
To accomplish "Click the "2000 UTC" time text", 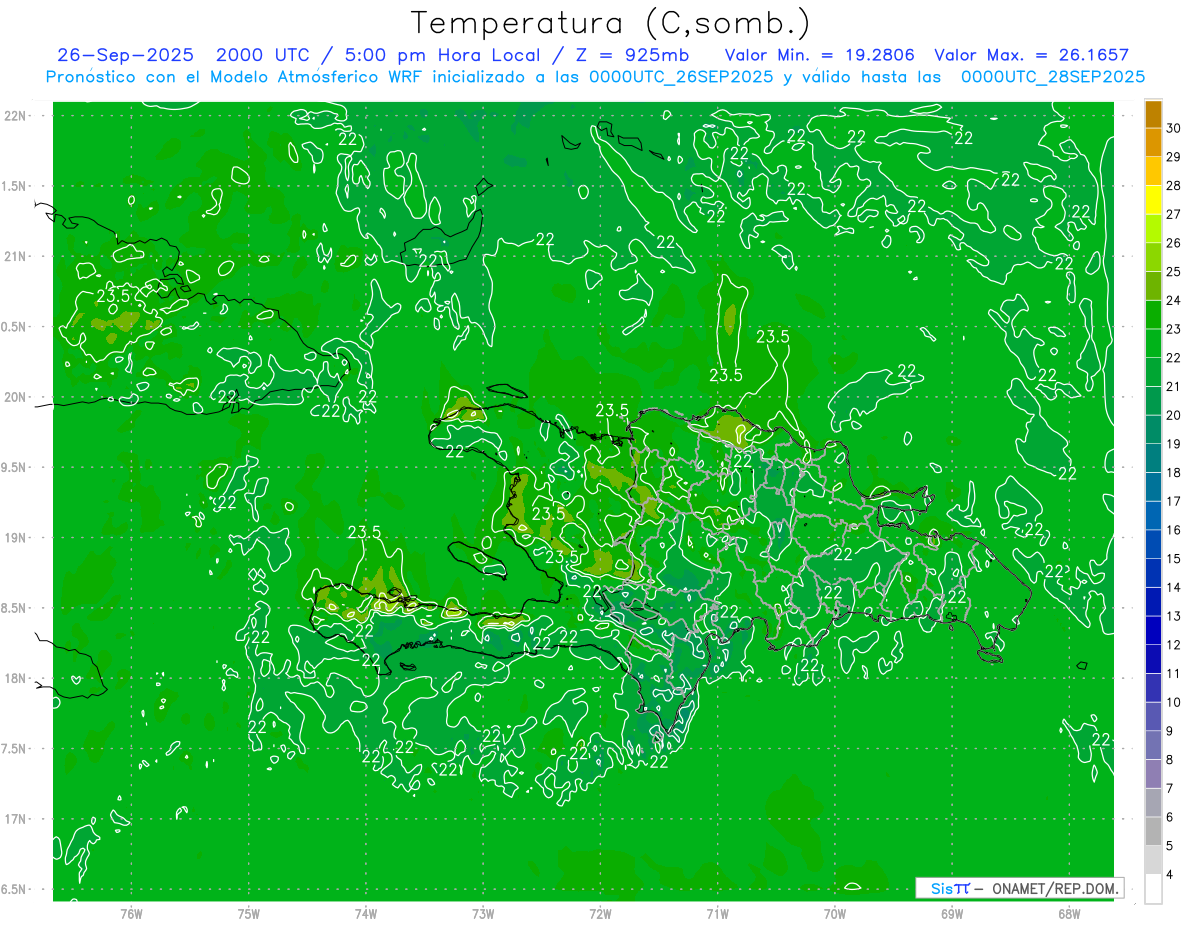I will tap(264, 55).
